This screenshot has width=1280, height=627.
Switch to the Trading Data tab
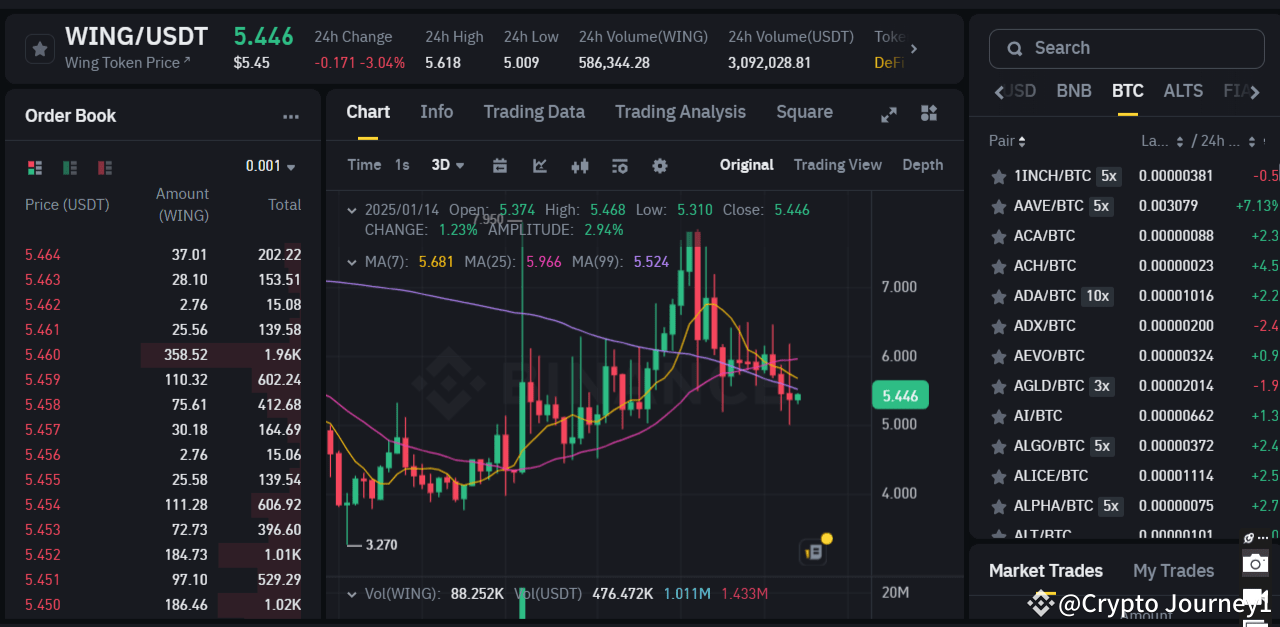(x=534, y=112)
